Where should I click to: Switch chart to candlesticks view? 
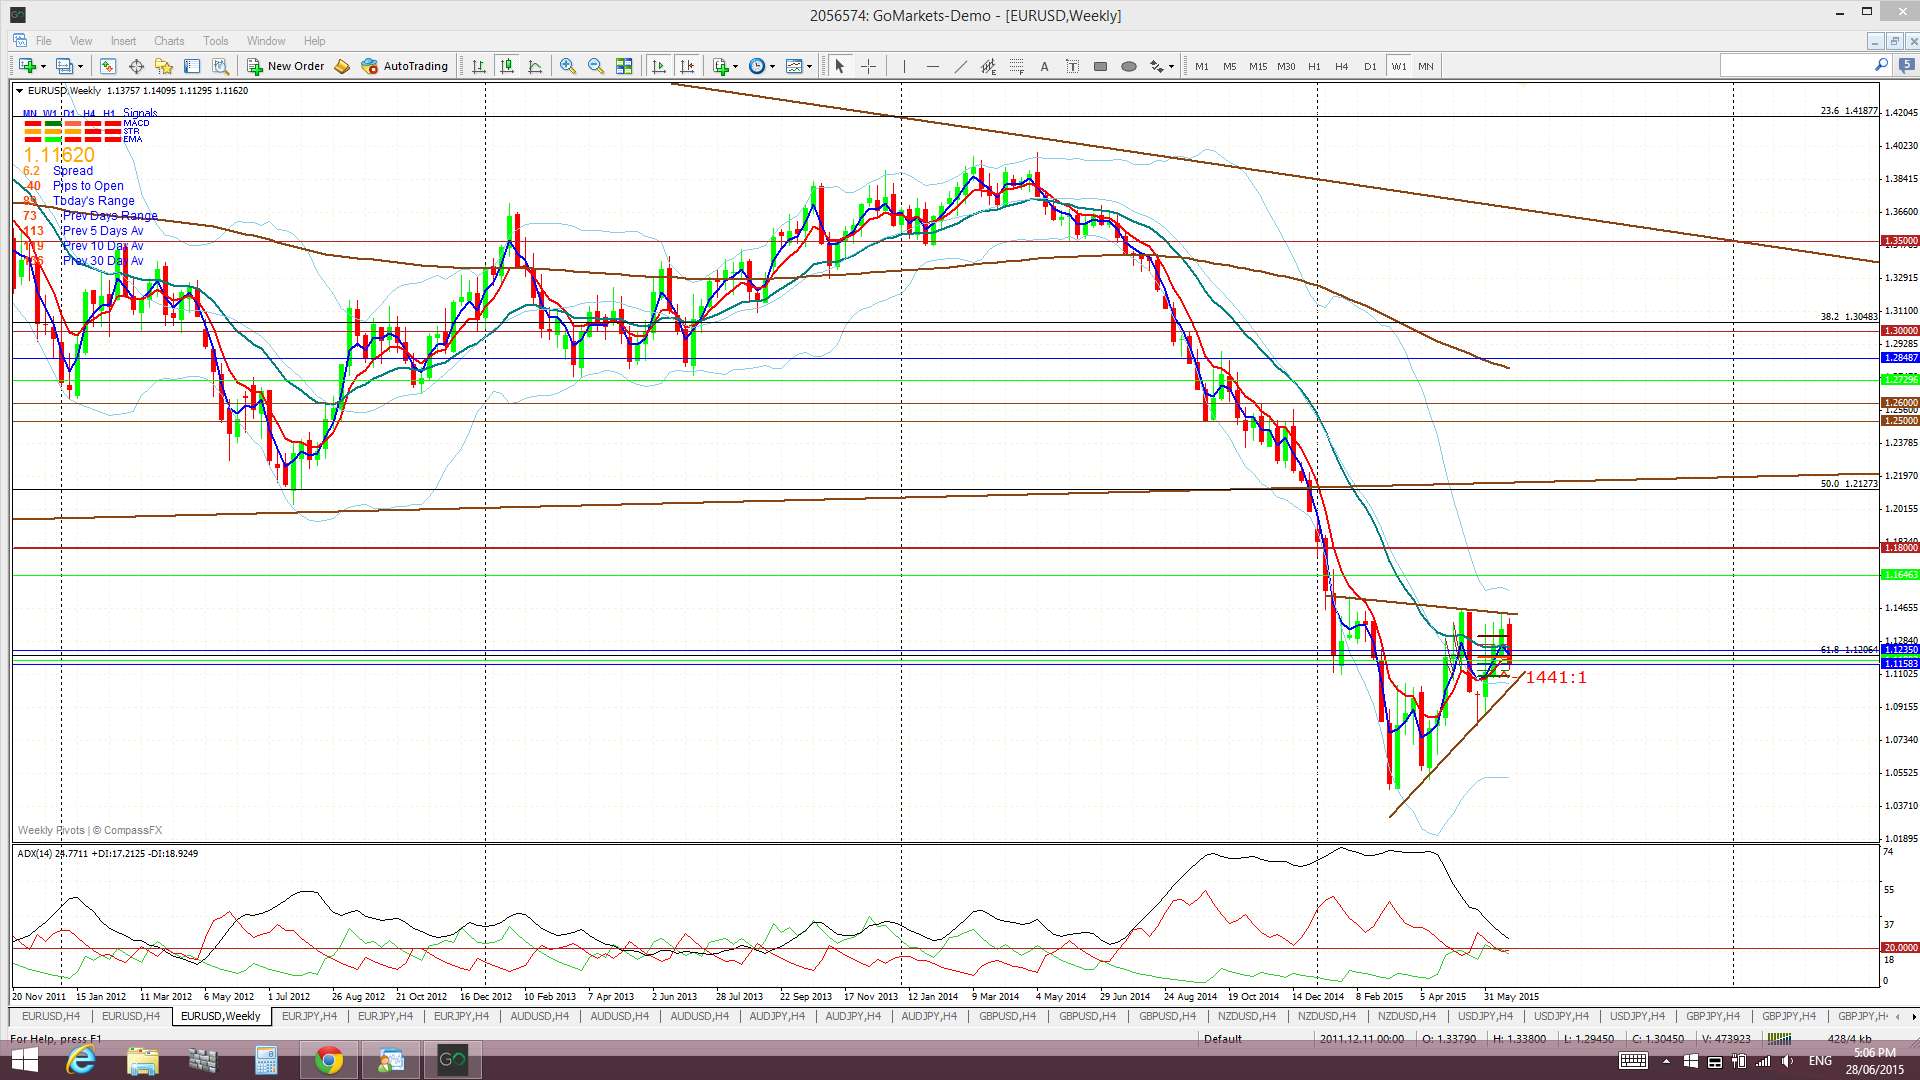coord(507,66)
